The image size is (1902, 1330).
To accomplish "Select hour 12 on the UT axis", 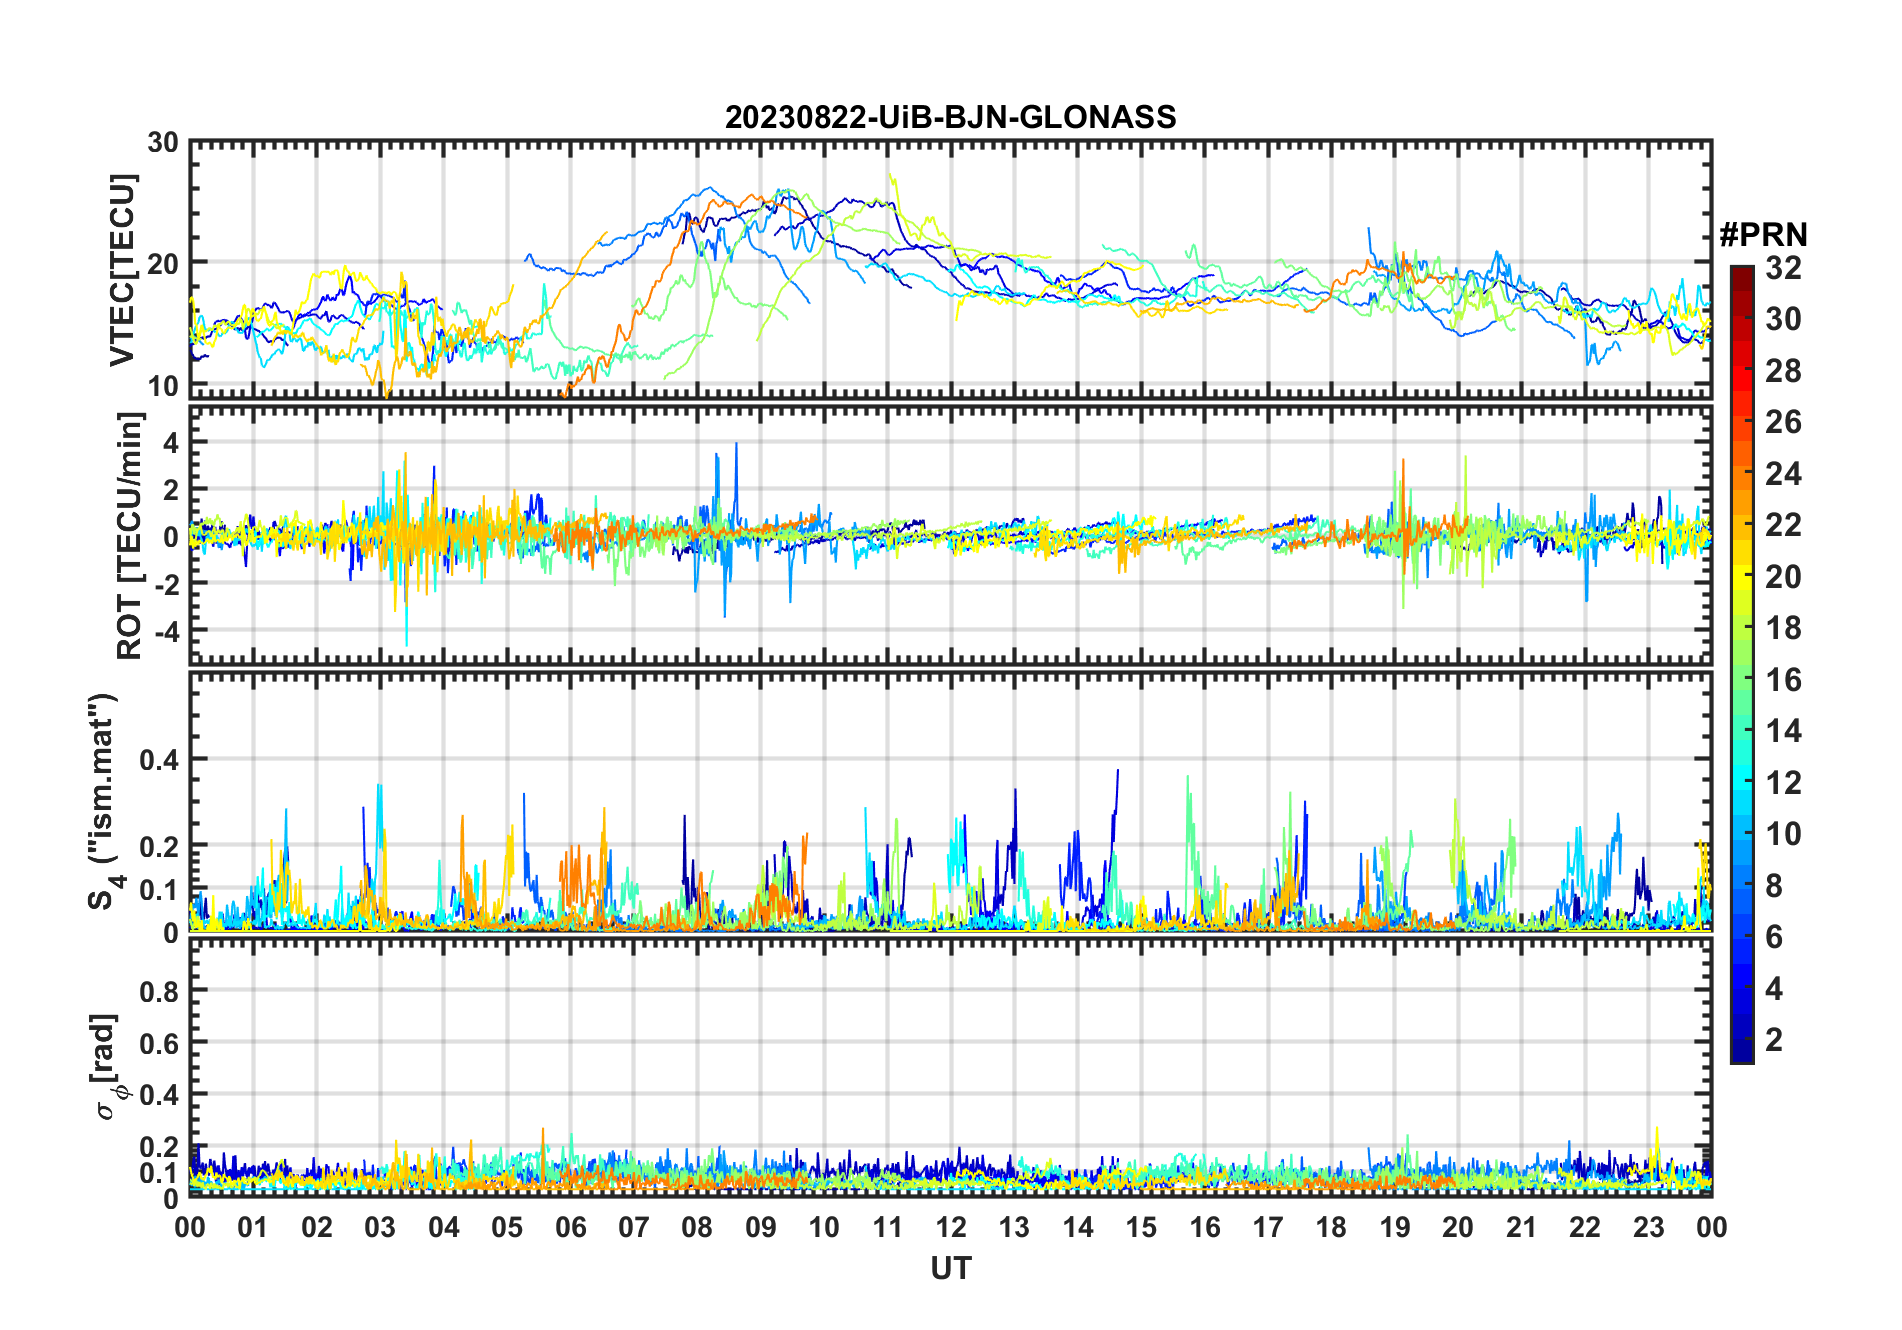I will [950, 1228].
